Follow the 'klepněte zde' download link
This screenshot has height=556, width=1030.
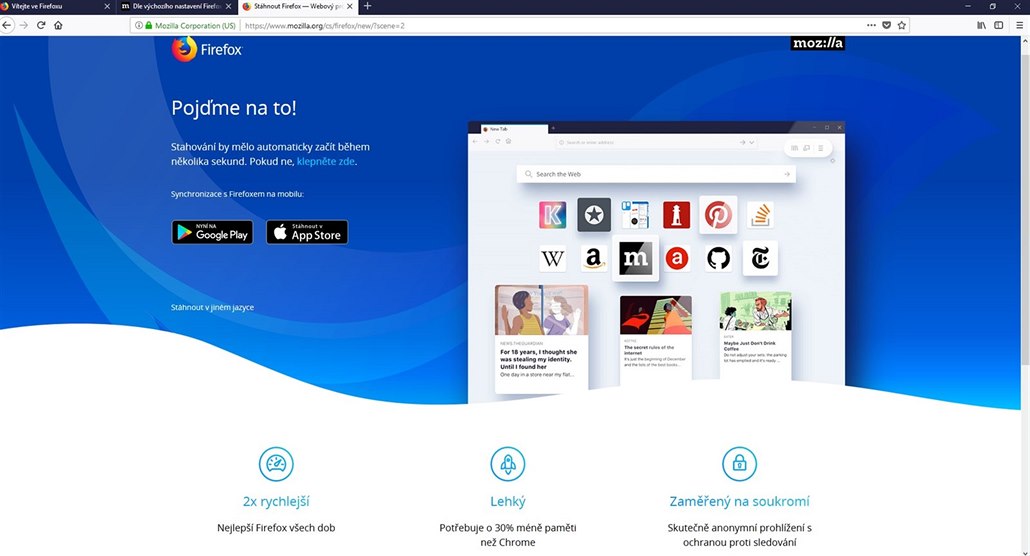pos(326,161)
